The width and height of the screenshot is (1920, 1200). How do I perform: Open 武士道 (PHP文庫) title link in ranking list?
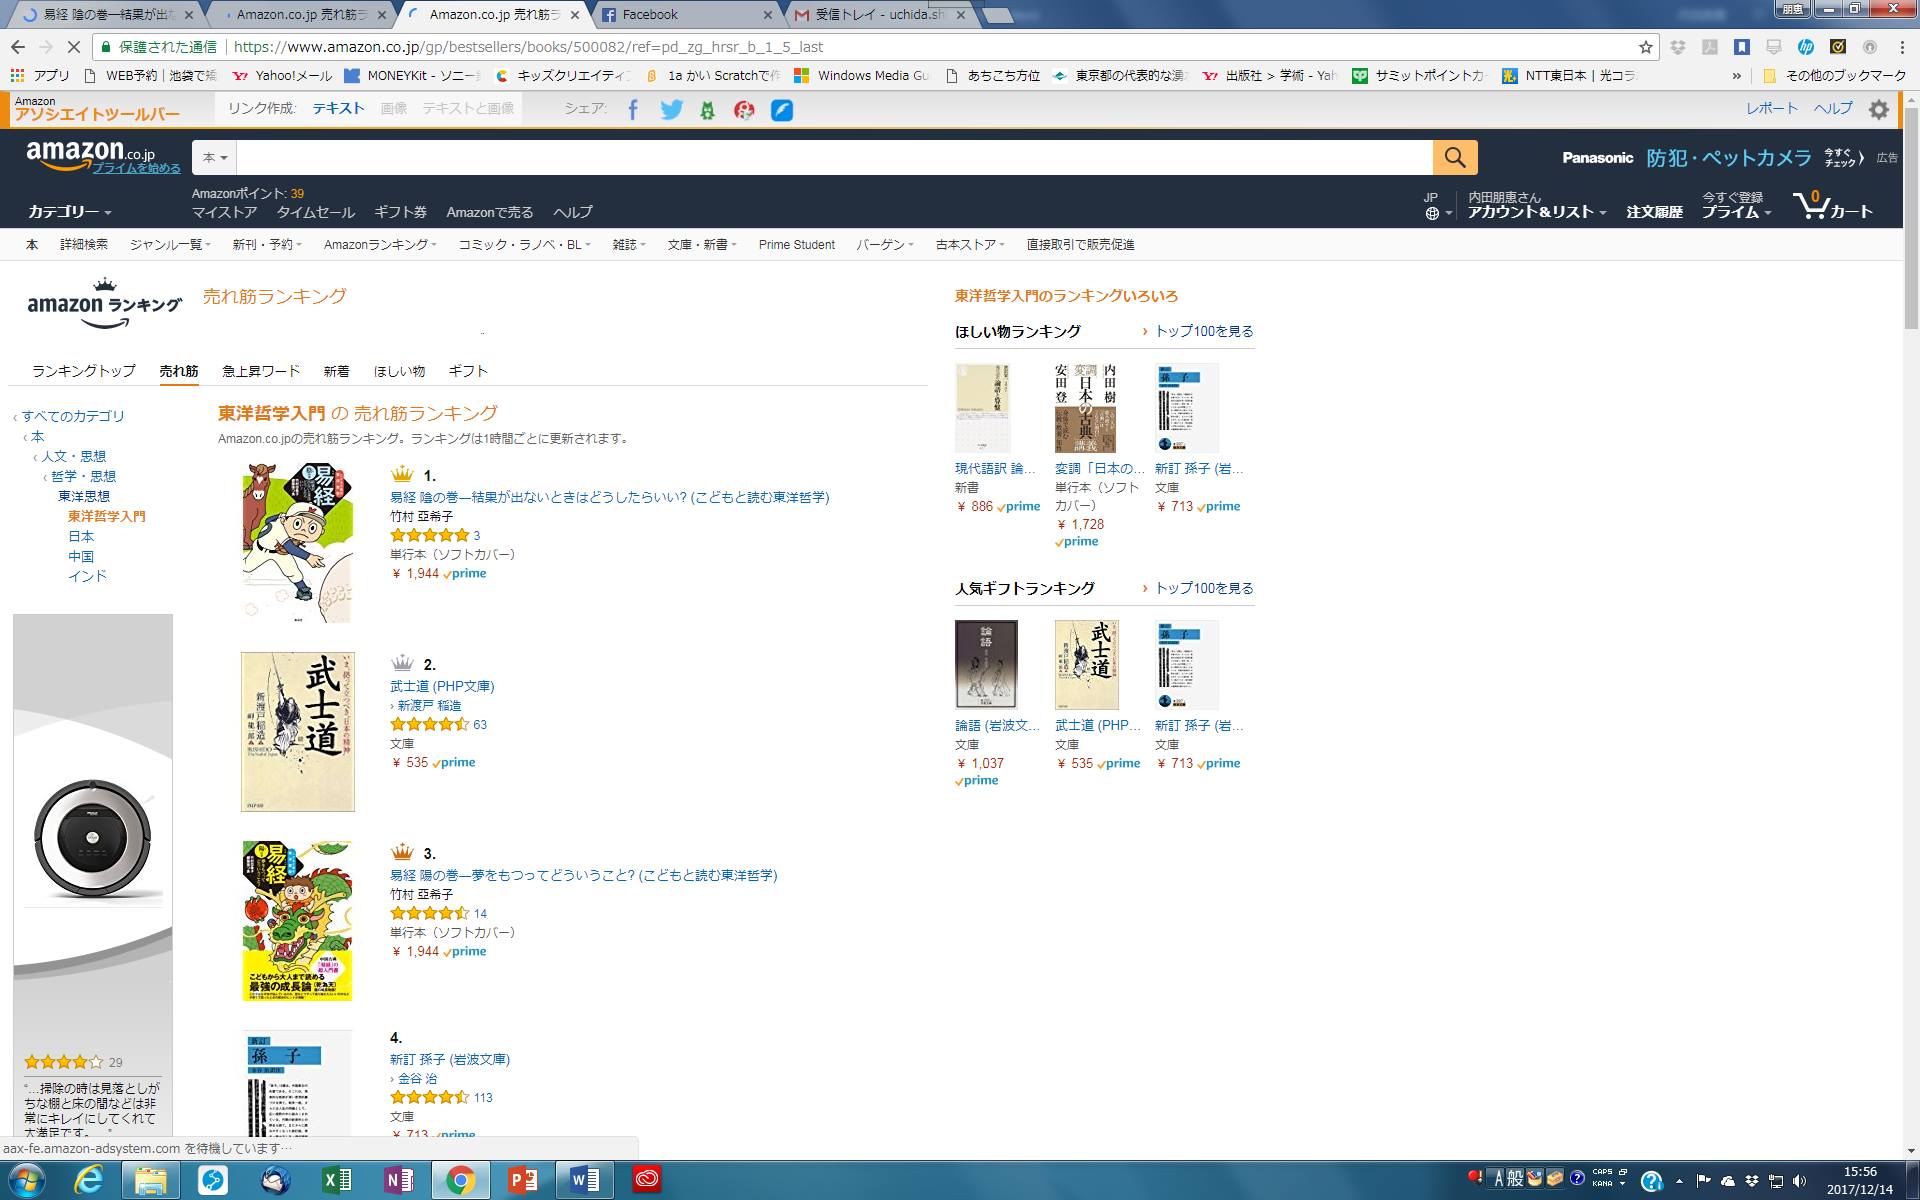pos(442,686)
